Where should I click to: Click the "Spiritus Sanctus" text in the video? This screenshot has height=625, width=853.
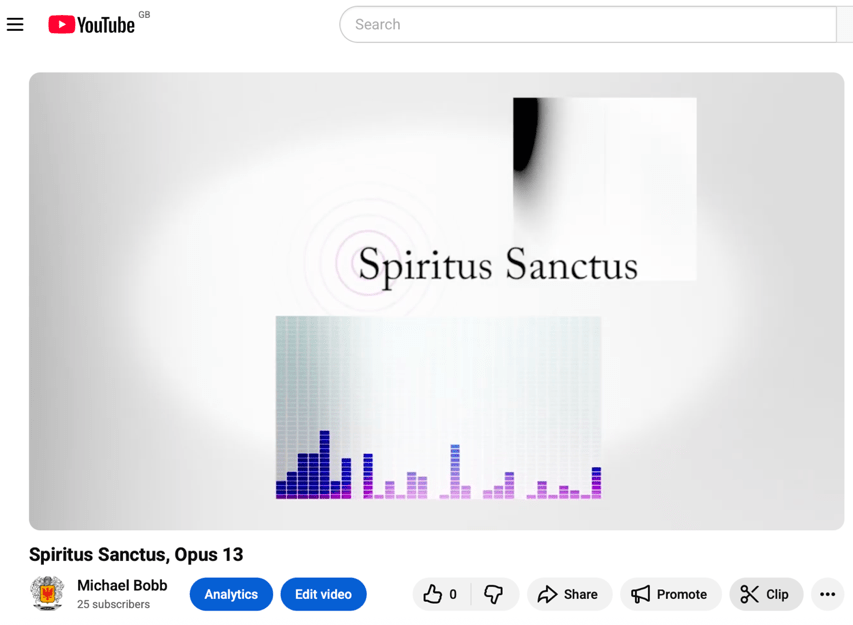coord(497,265)
